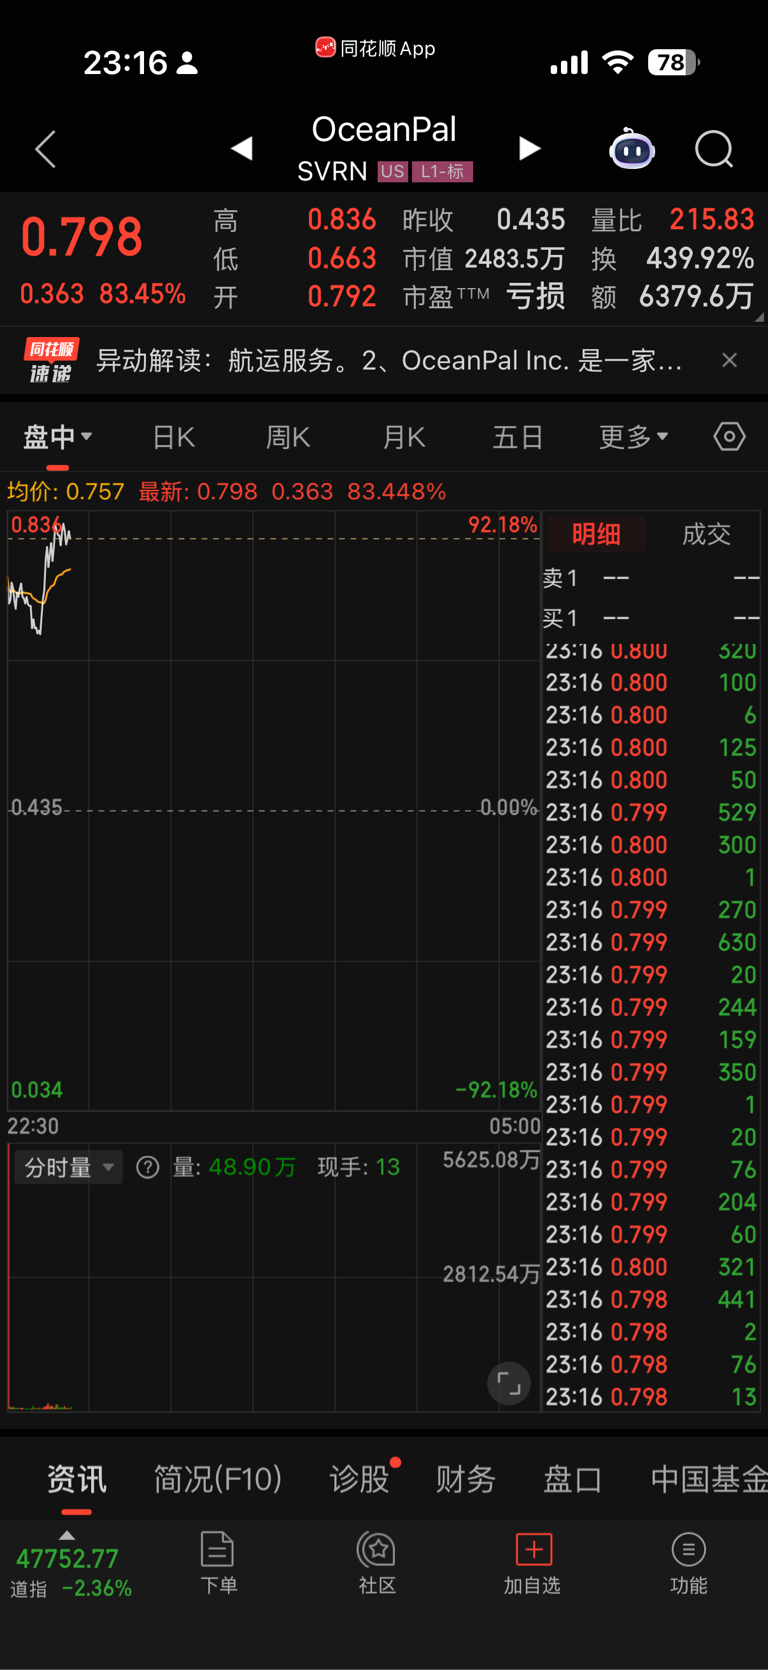Switch trade panel to 成交 tab
The height and width of the screenshot is (1670, 768).
pyautogui.click(x=706, y=534)
